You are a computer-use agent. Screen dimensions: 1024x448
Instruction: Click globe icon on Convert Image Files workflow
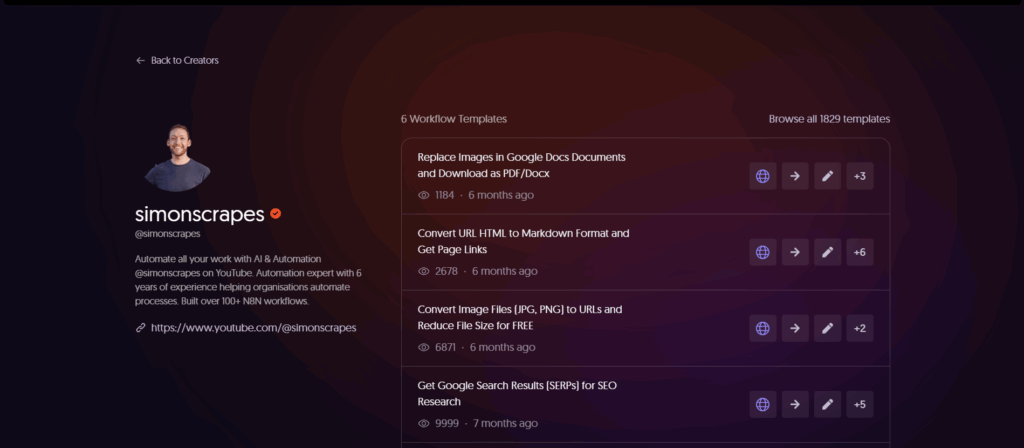763,328
